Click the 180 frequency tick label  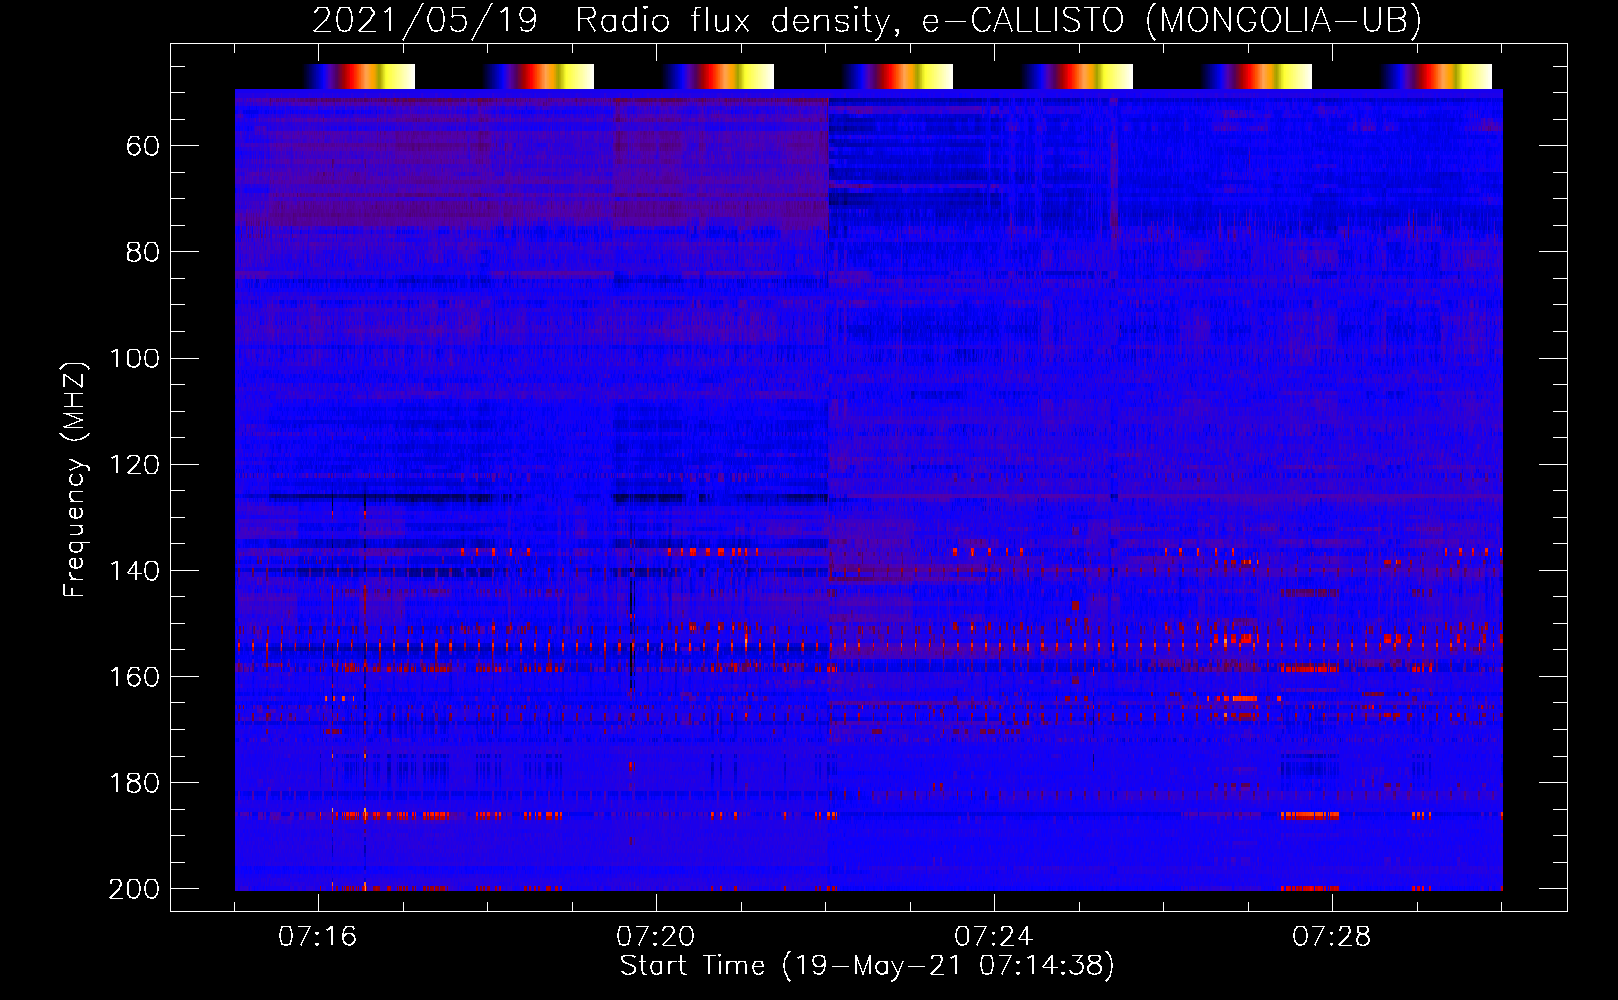134,783
